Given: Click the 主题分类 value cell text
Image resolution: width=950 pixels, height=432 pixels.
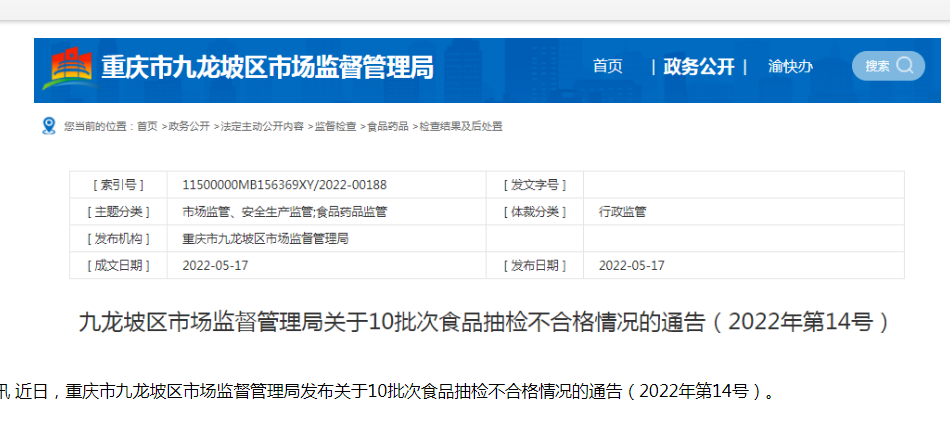Looking at the screenshot, I should tap(284, 212).
